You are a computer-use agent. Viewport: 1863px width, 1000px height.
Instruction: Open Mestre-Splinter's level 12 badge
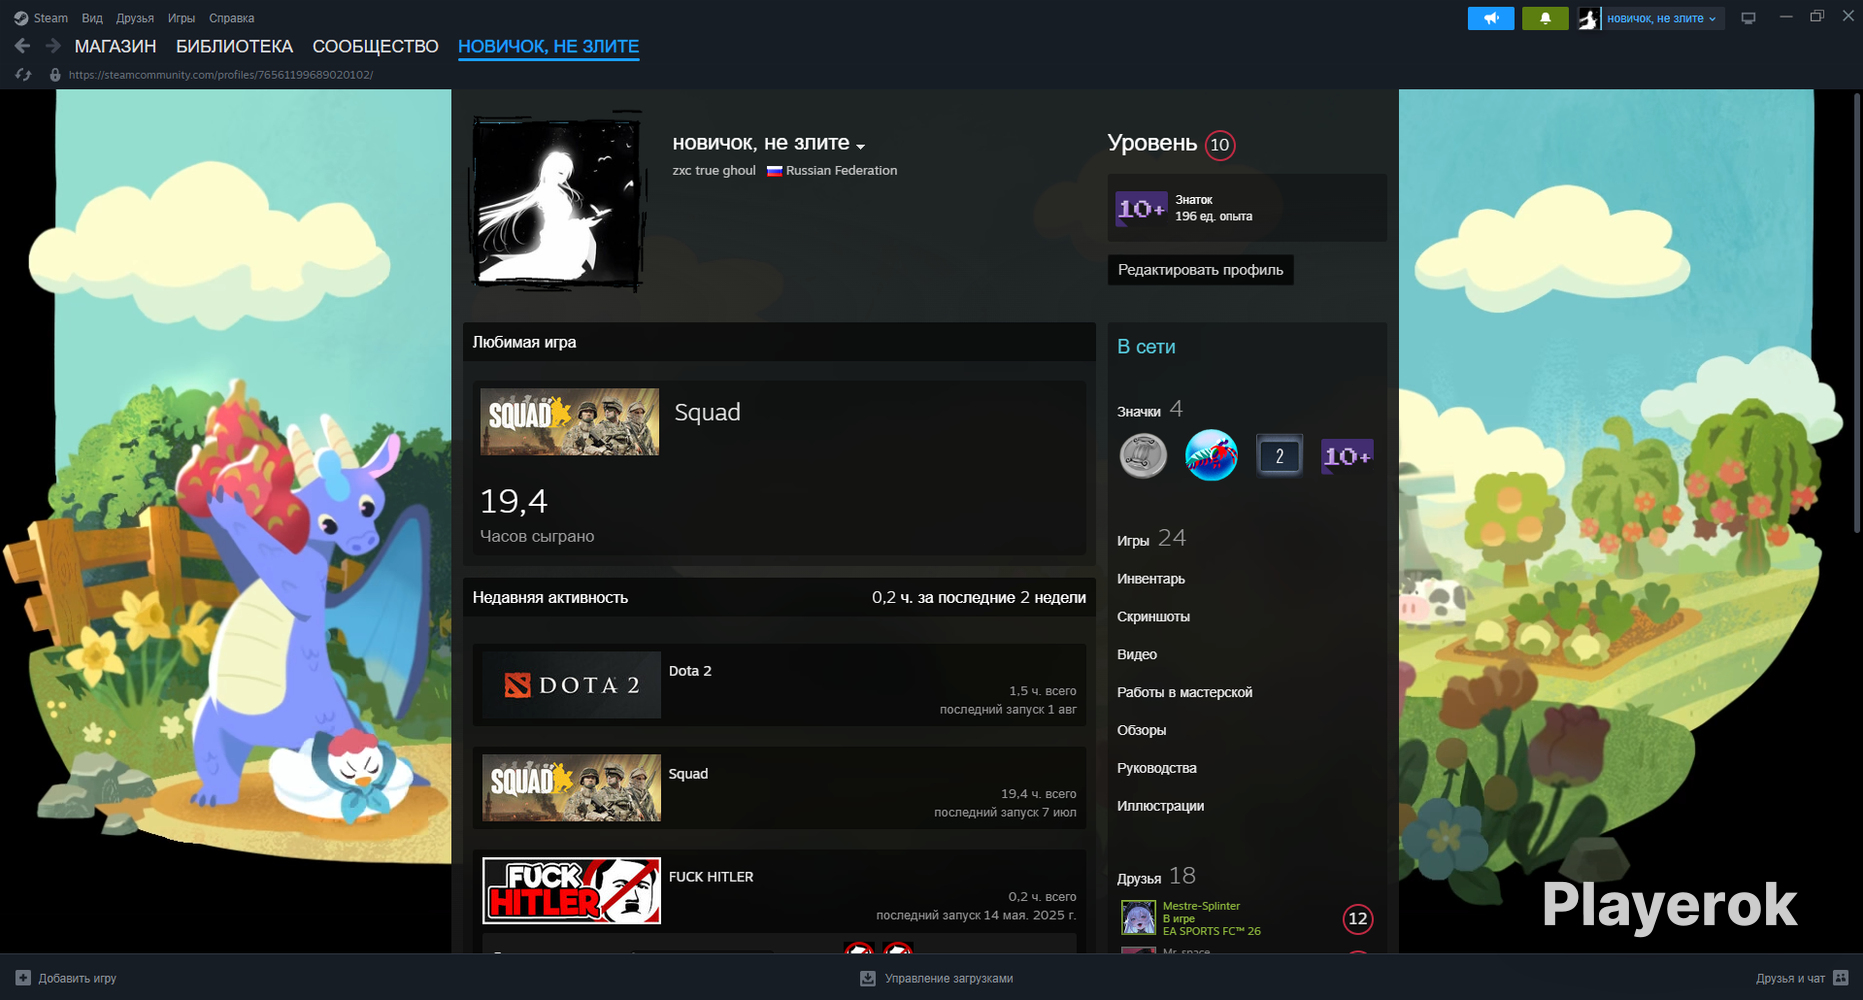click(1357, 919)
